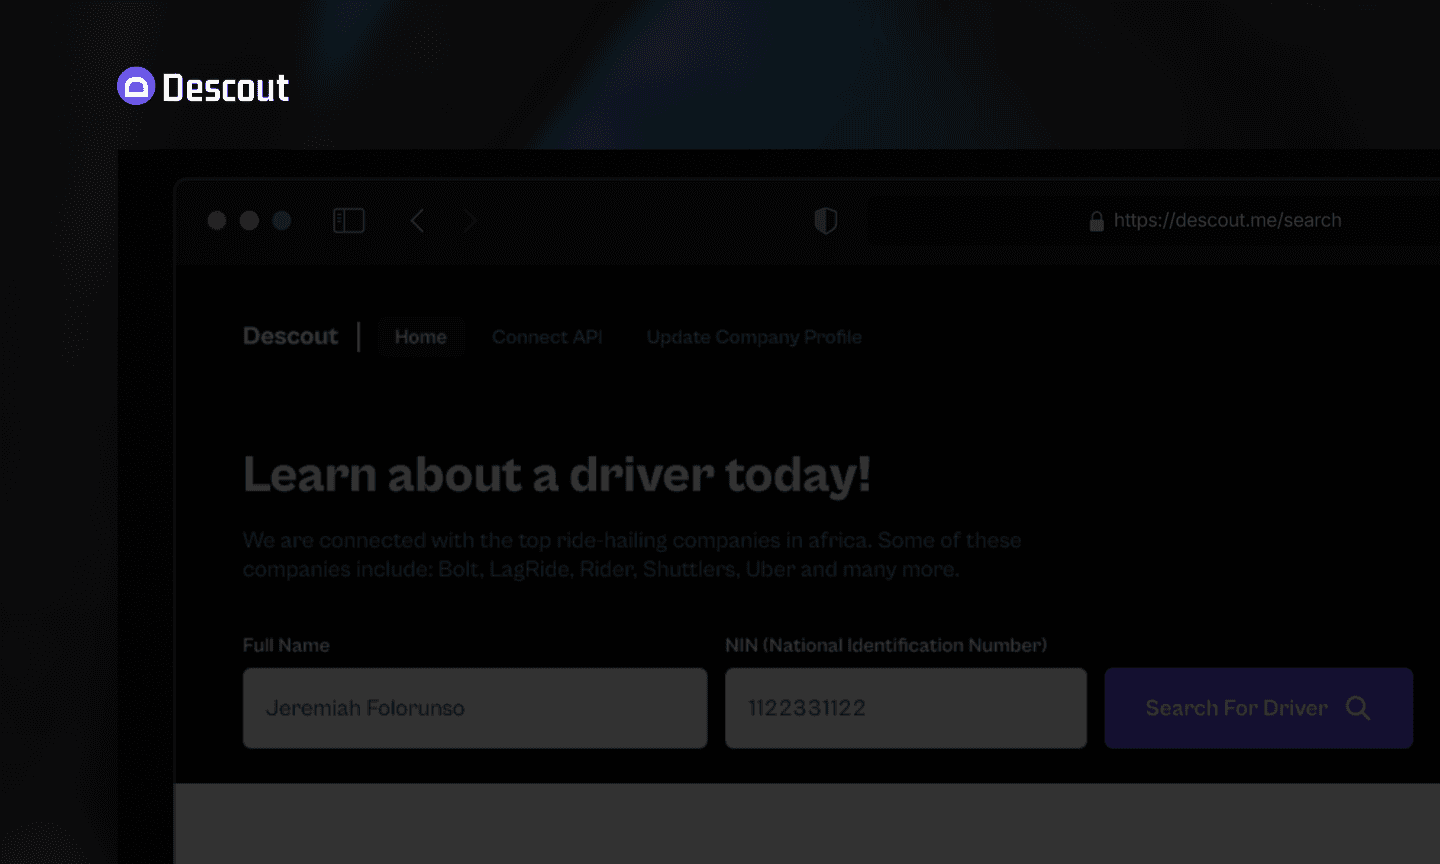Image resolution: width=1440 pixels, height=864 pixels.
Task: Click the purple Descout logo icon
Action: (136, 86)
